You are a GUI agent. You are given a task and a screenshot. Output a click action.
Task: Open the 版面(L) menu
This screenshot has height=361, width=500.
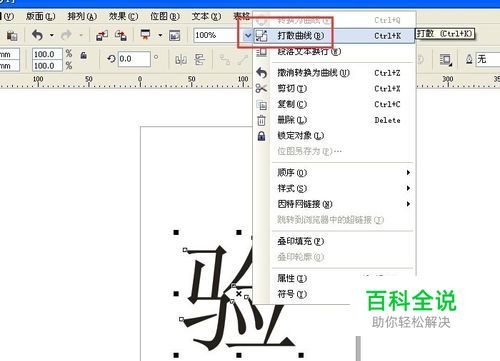(40, 16)
